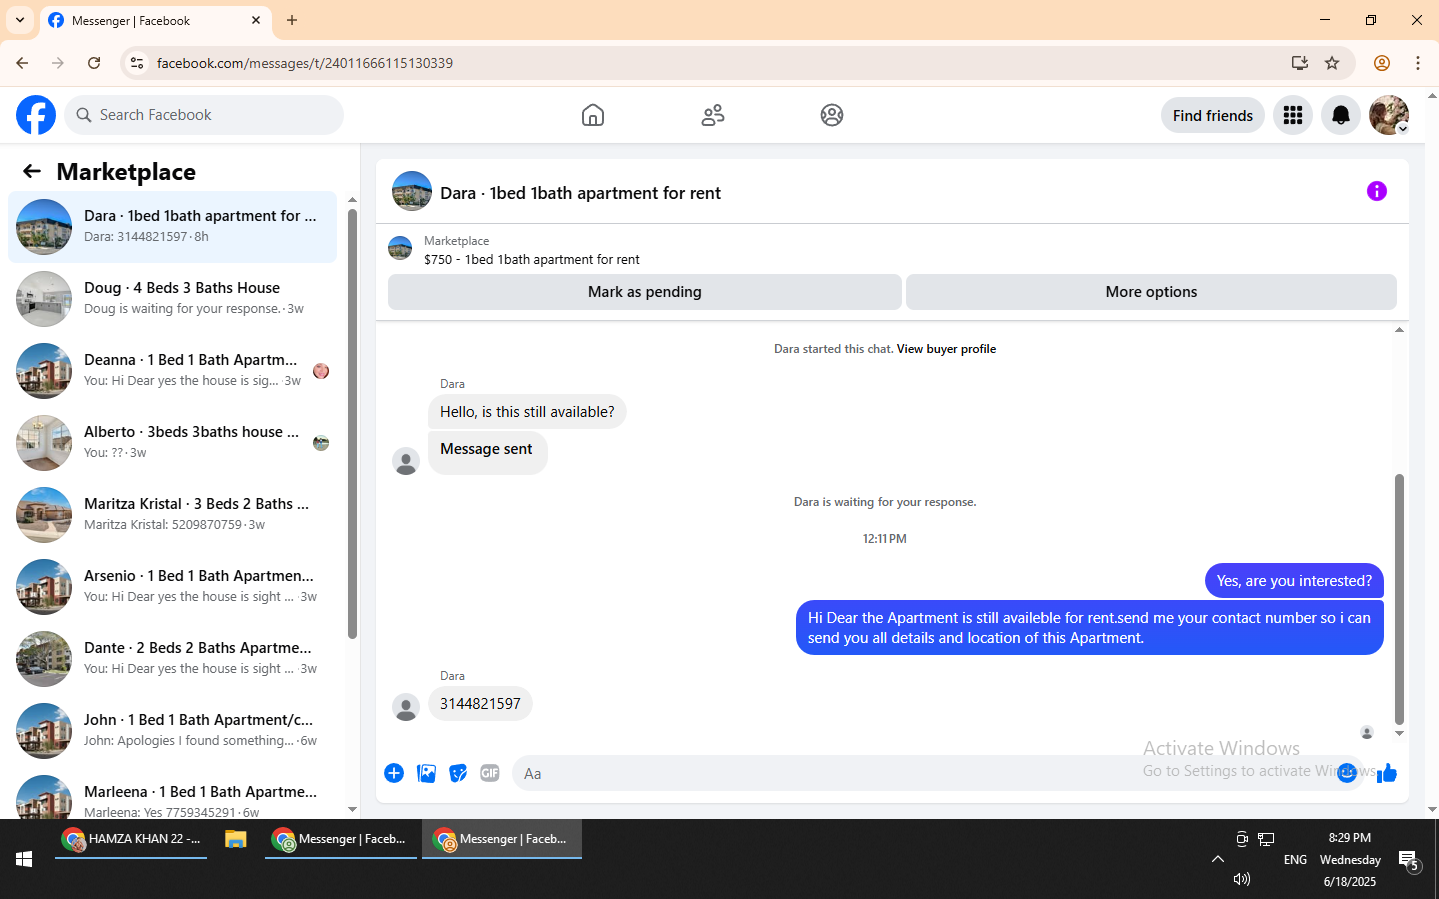View site information icon in address bar
Screen dimensions: 1439x899
[x=137, y=63]
